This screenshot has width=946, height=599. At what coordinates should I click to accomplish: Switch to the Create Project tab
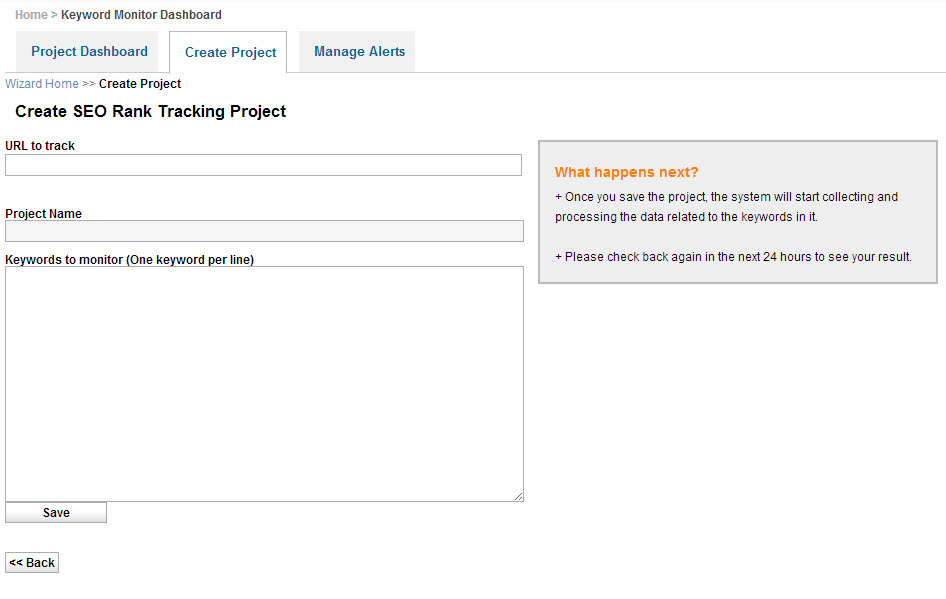(x=228, y=52)
